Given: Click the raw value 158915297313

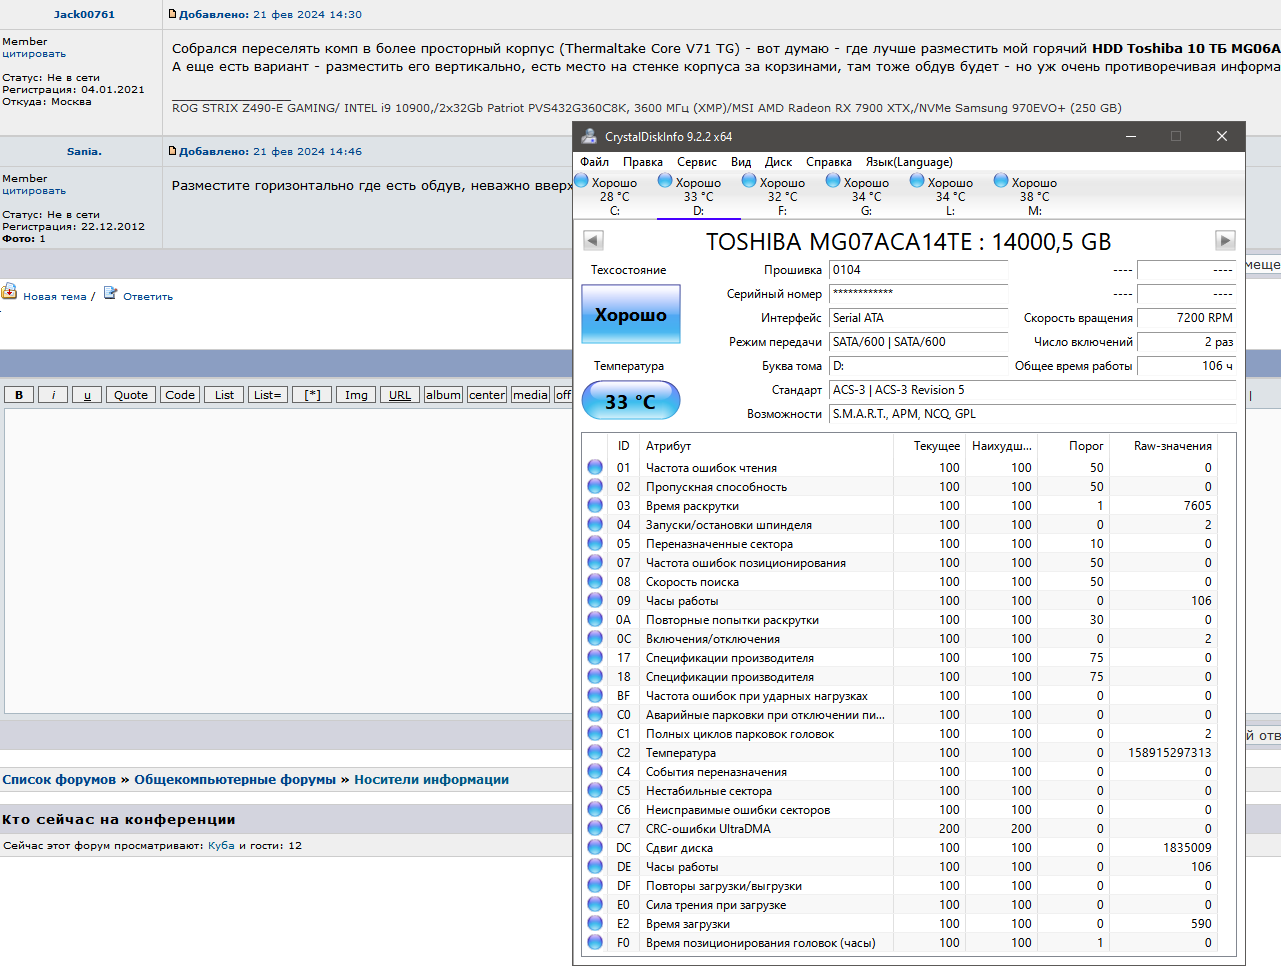Looking at the screenshot, I should (x=1169, y=753).
